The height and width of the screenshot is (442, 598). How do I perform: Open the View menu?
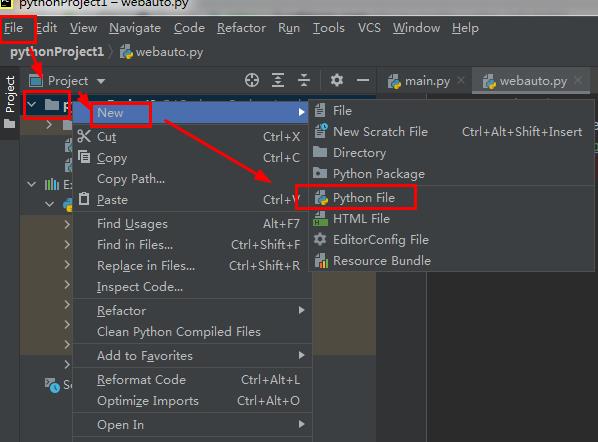tap(83, 28)
